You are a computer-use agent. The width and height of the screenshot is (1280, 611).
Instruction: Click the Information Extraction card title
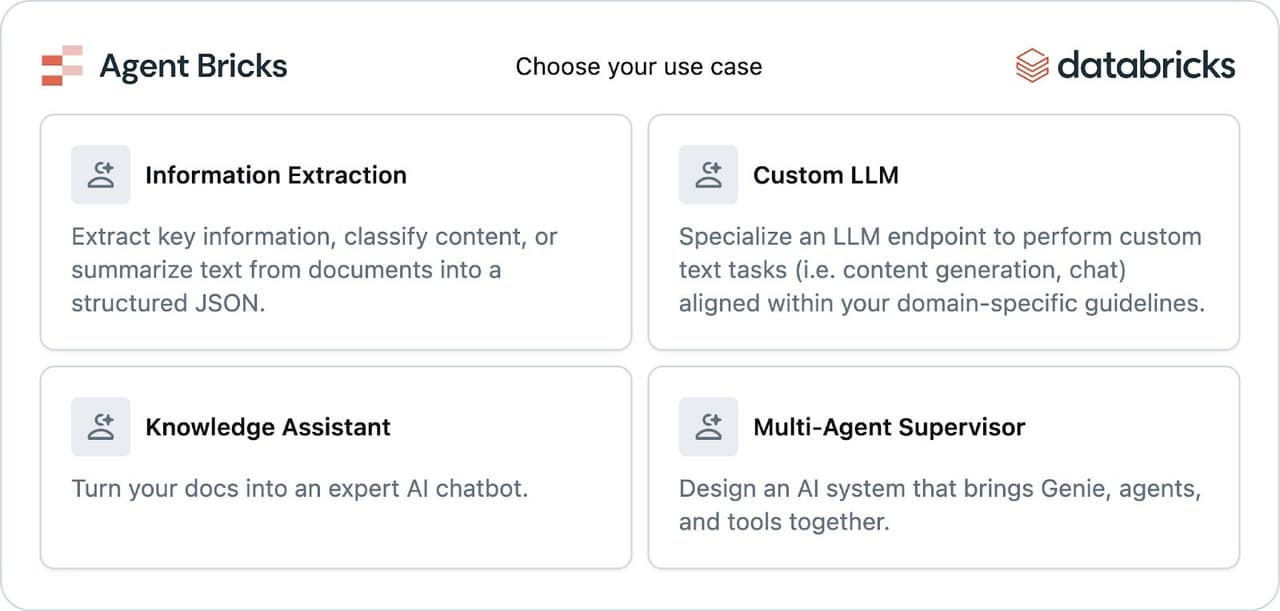pos(276,175)
